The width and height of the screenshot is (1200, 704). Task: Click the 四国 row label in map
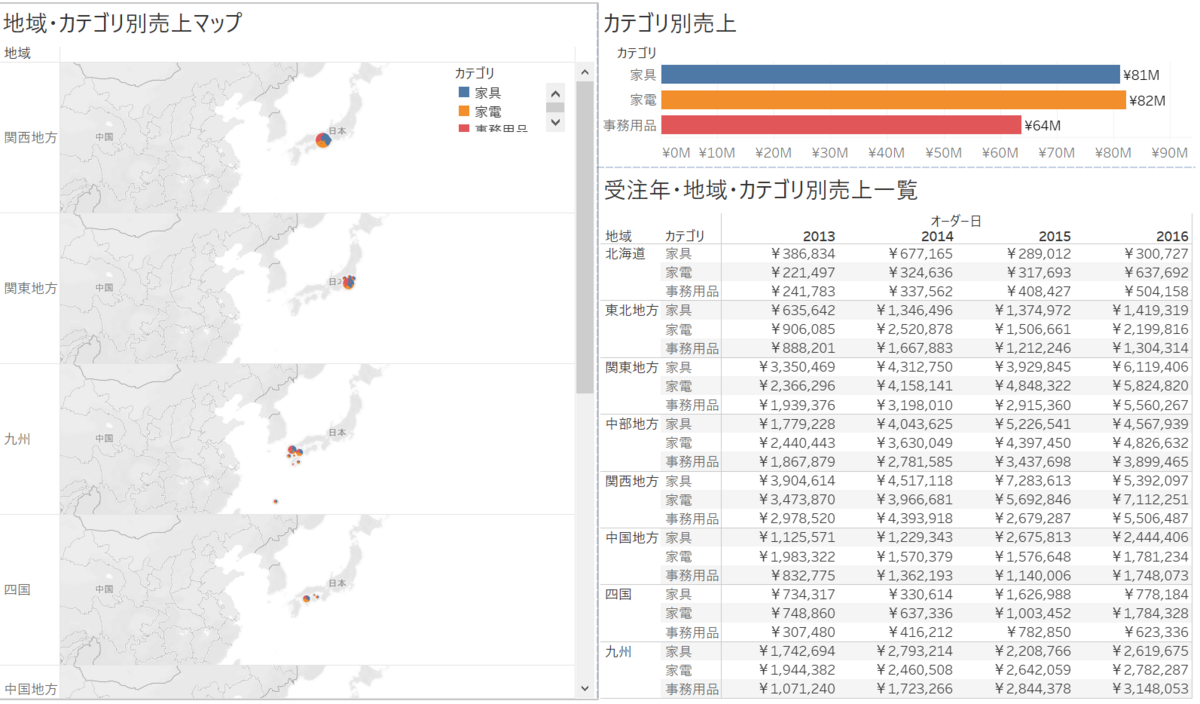(x=18, y=590)
